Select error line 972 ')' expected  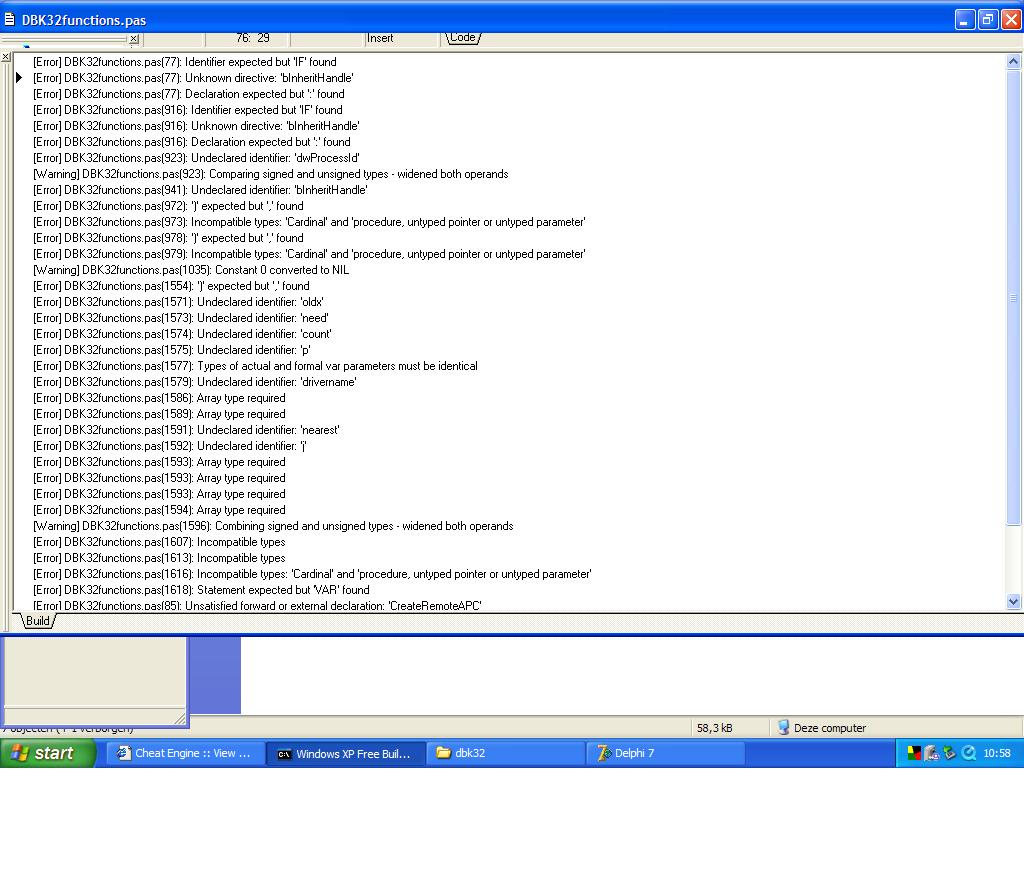point(168,206)
